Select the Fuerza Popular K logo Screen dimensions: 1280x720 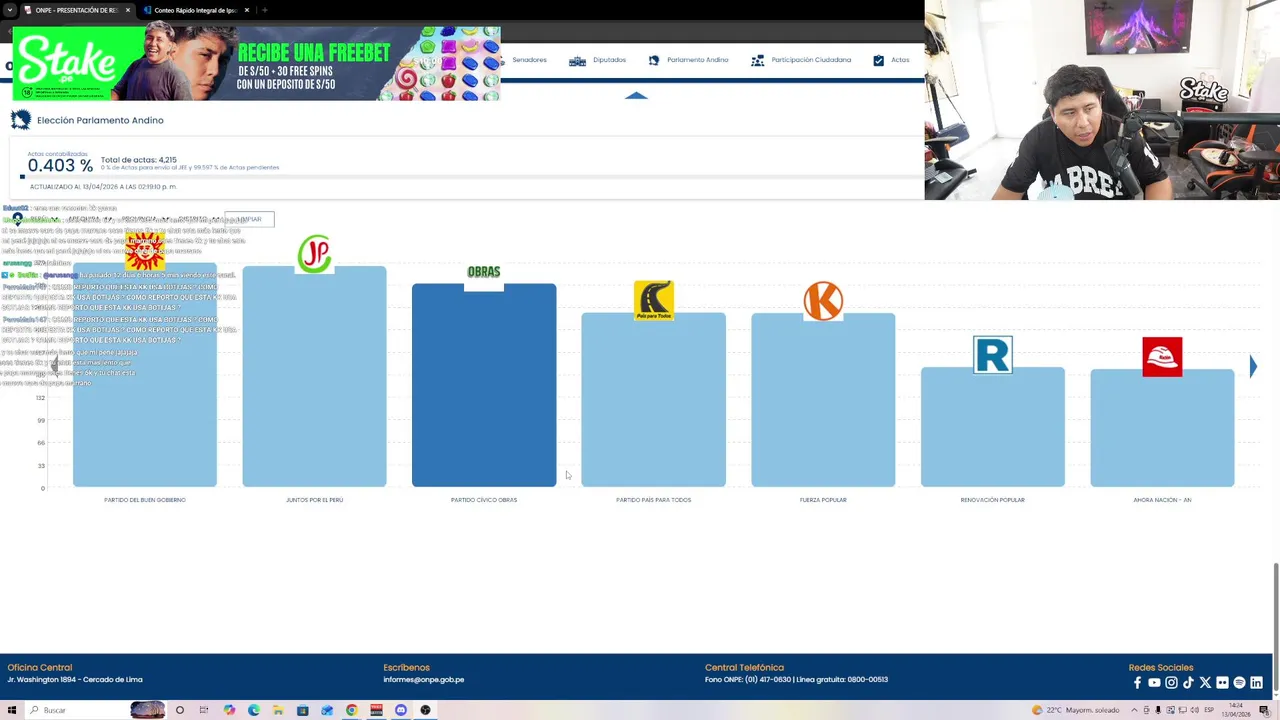[x=823, y=301]
